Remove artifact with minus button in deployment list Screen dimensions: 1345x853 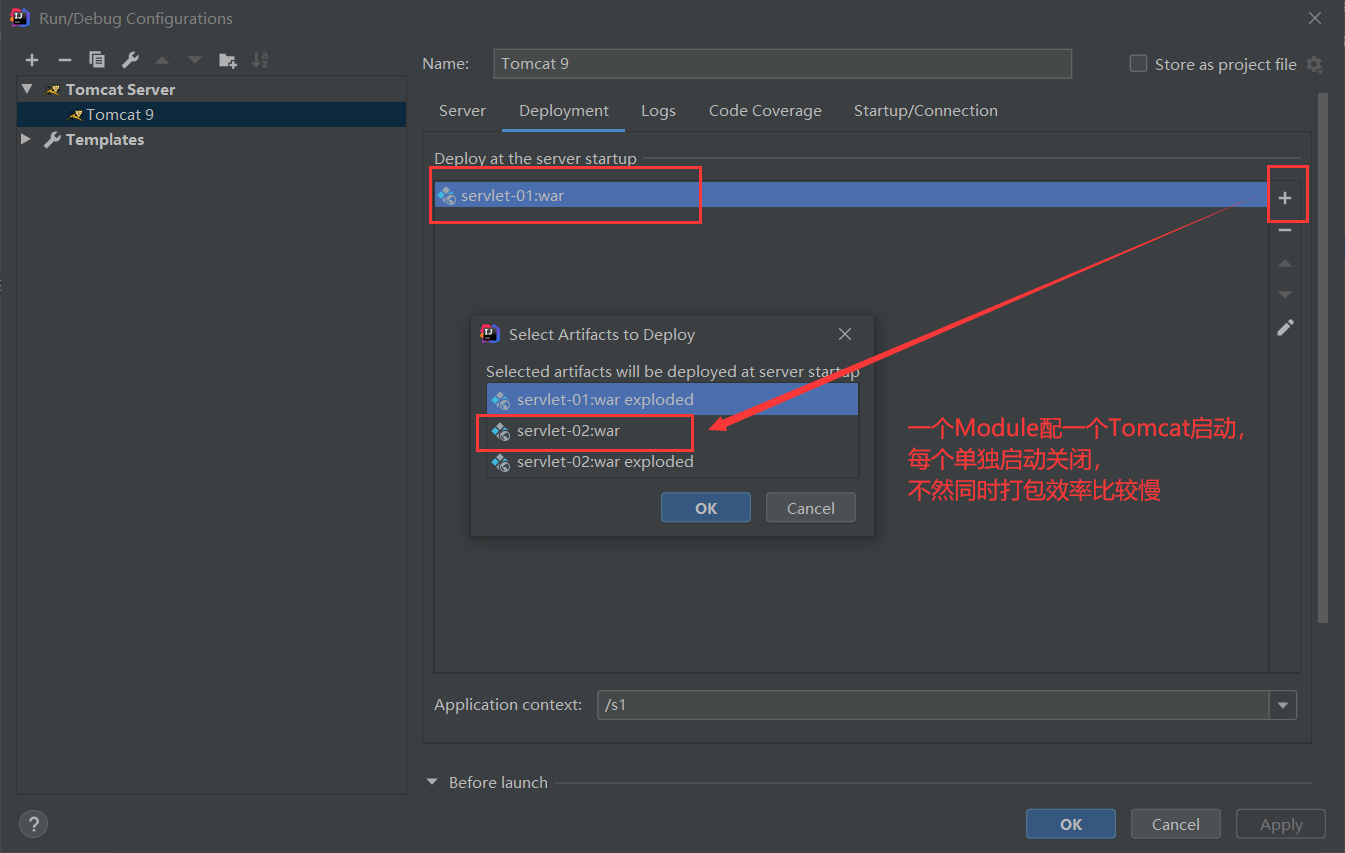pyautogui.click(x=1285, y=230)
